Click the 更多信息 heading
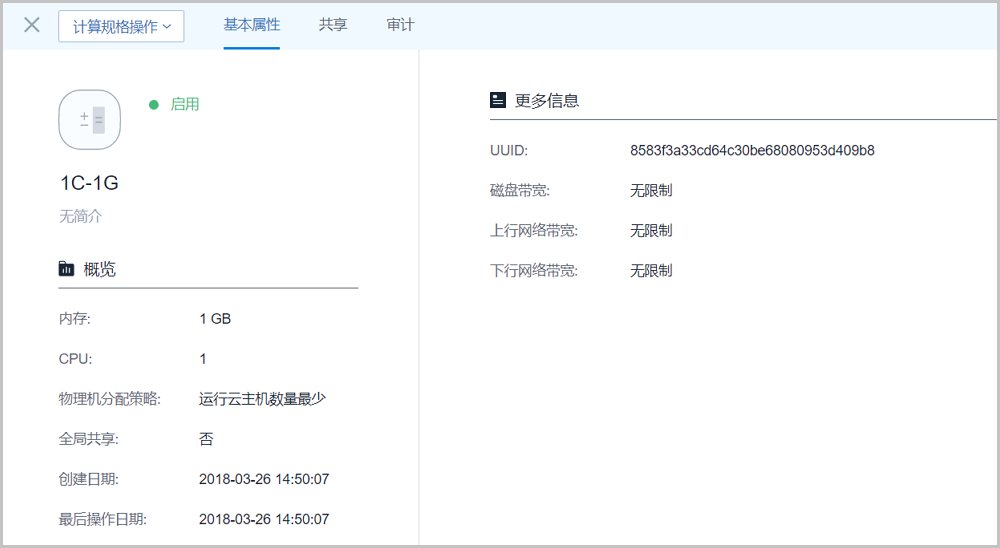Screen dimensions: 1000x548 547,100
